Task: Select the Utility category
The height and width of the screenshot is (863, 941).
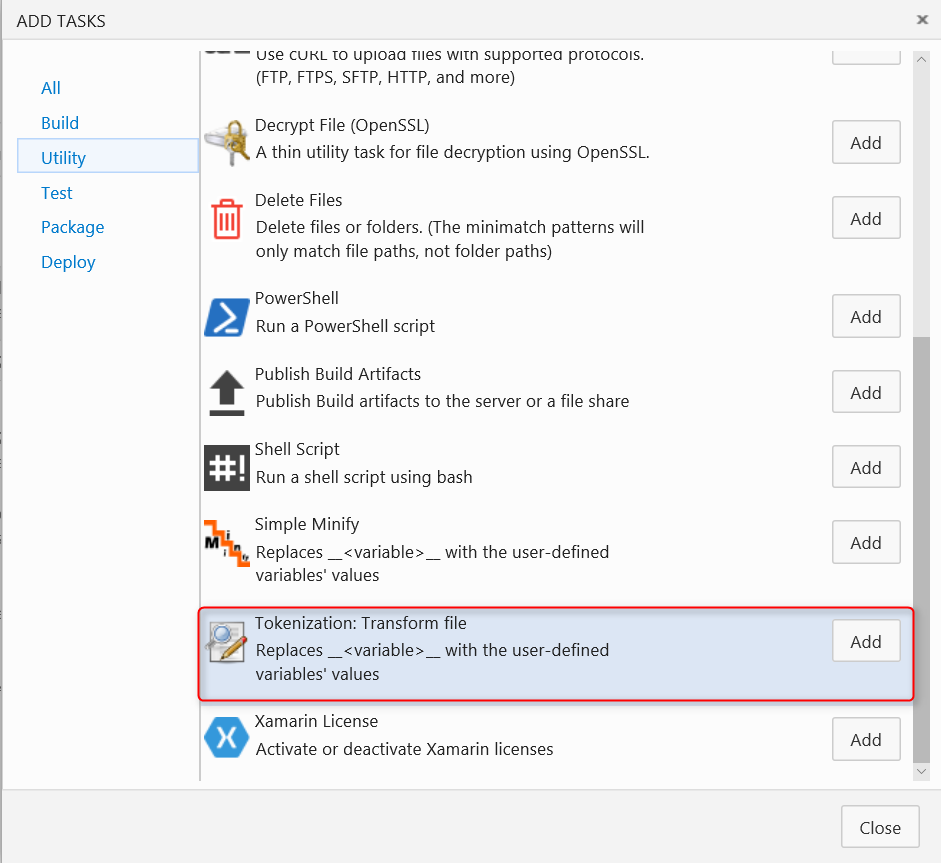Action: click(108, 156)
